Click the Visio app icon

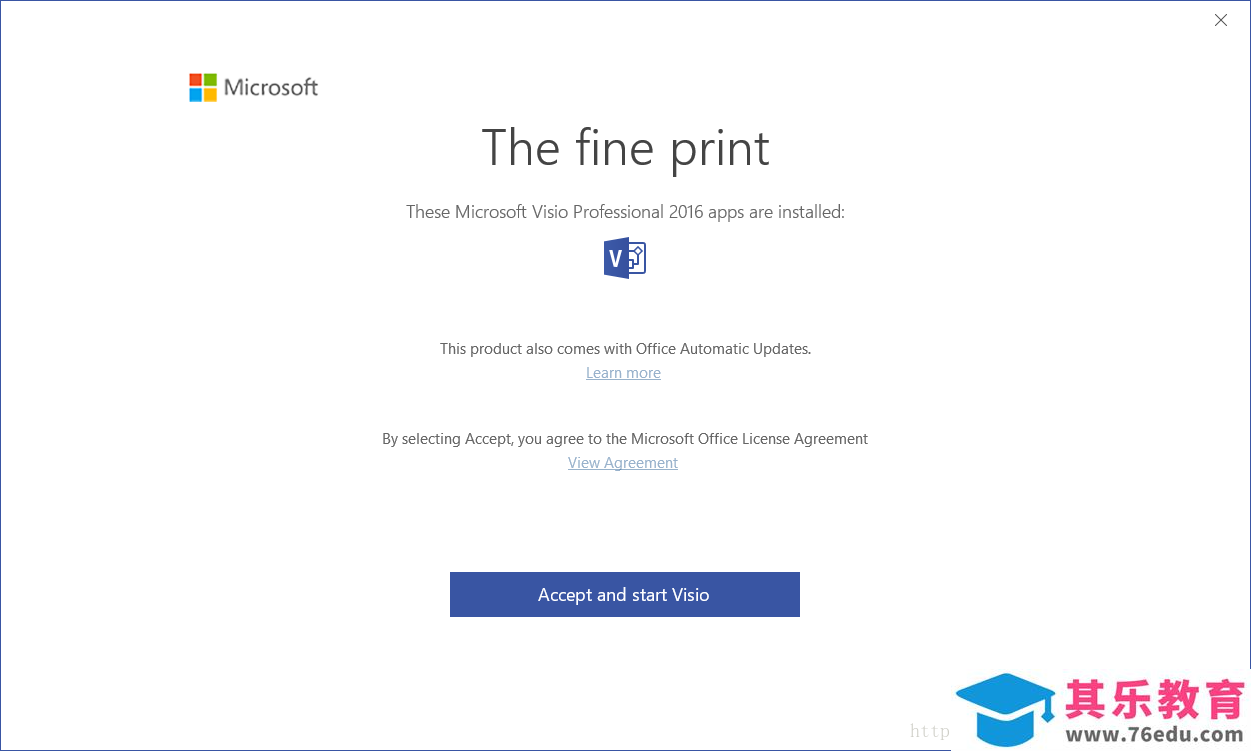click(625, 258)
